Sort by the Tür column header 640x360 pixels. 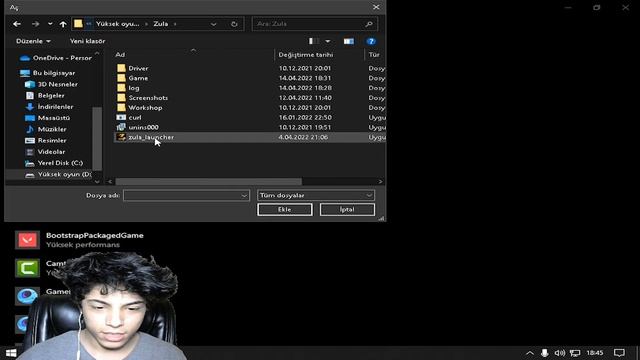pos(374,55)
